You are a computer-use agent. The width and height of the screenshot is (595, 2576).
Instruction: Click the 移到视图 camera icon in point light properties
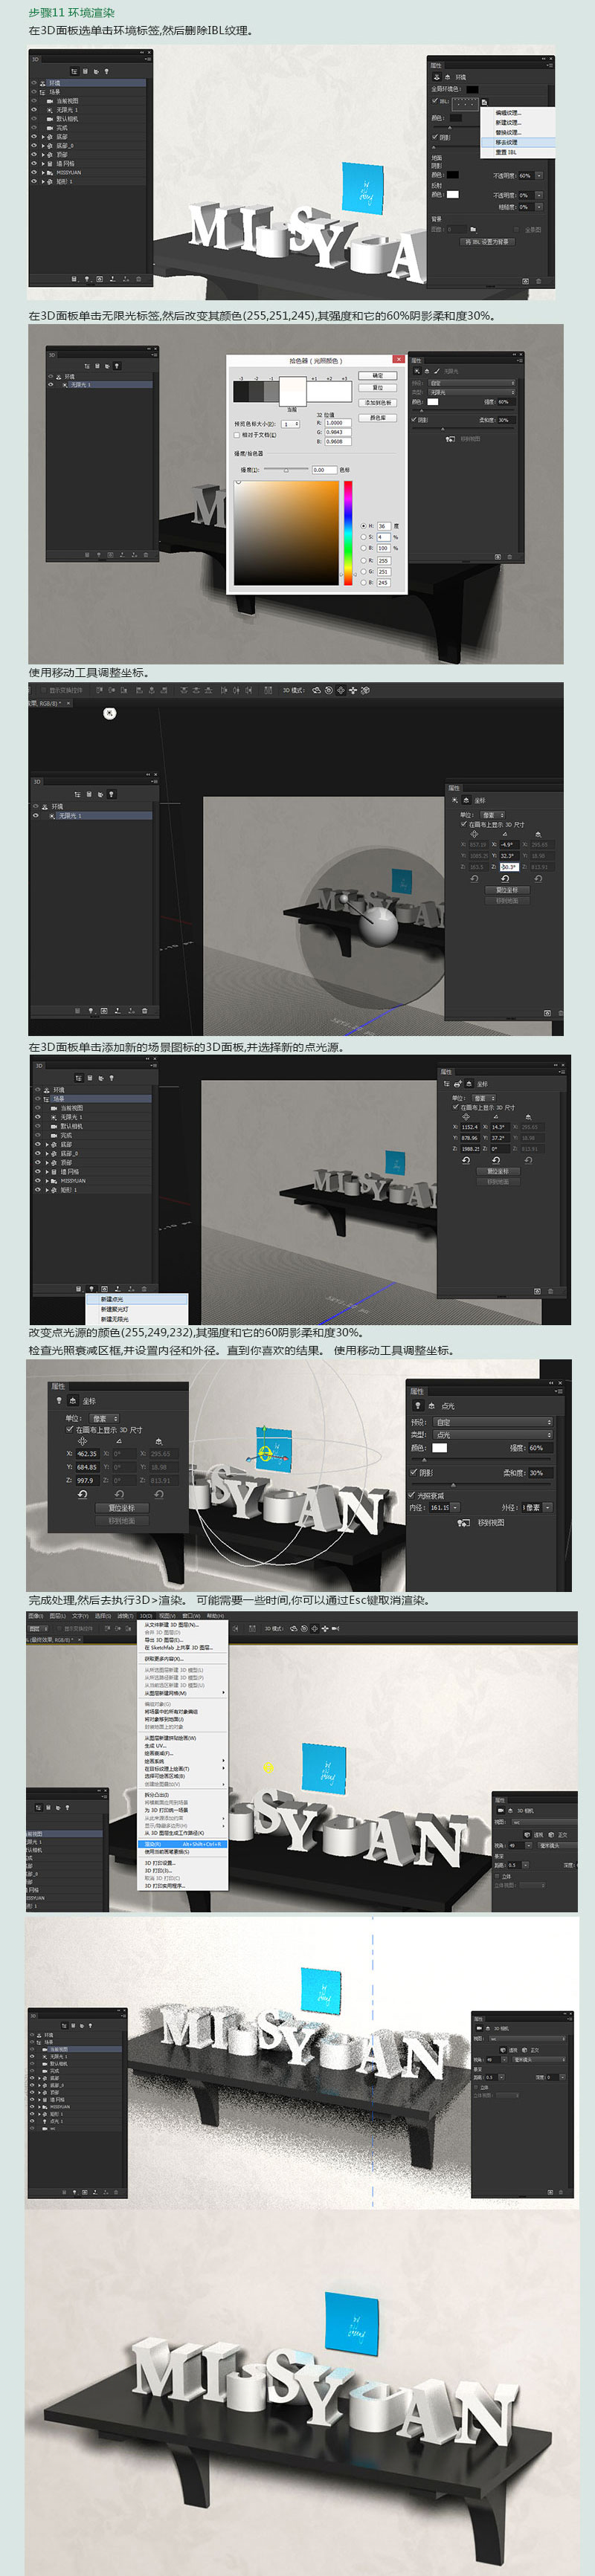click(x=464, y=1523)
